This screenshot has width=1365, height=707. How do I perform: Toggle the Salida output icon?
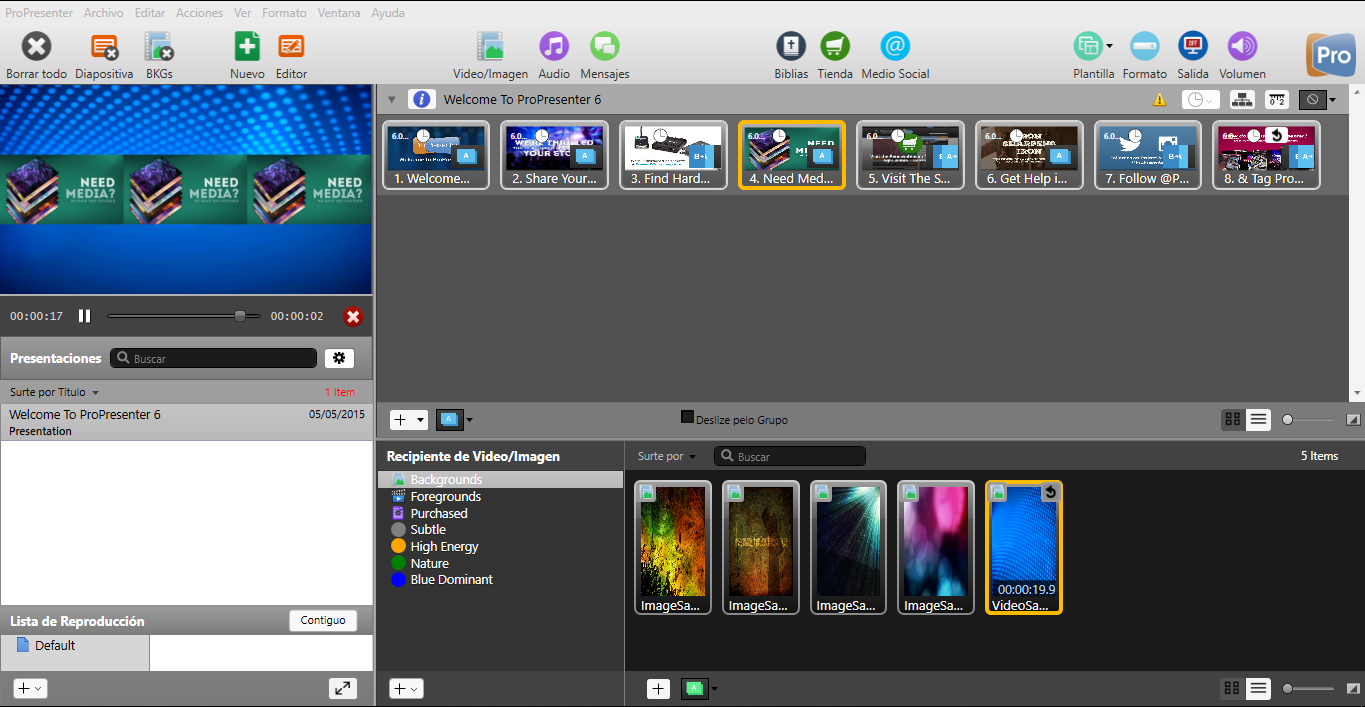(1193, 47)
